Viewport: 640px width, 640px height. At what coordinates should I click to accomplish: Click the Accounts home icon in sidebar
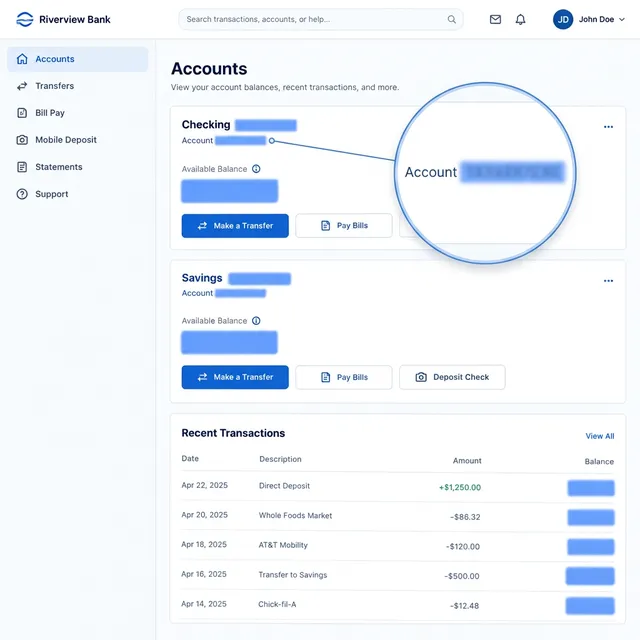[x=22, y=59]
